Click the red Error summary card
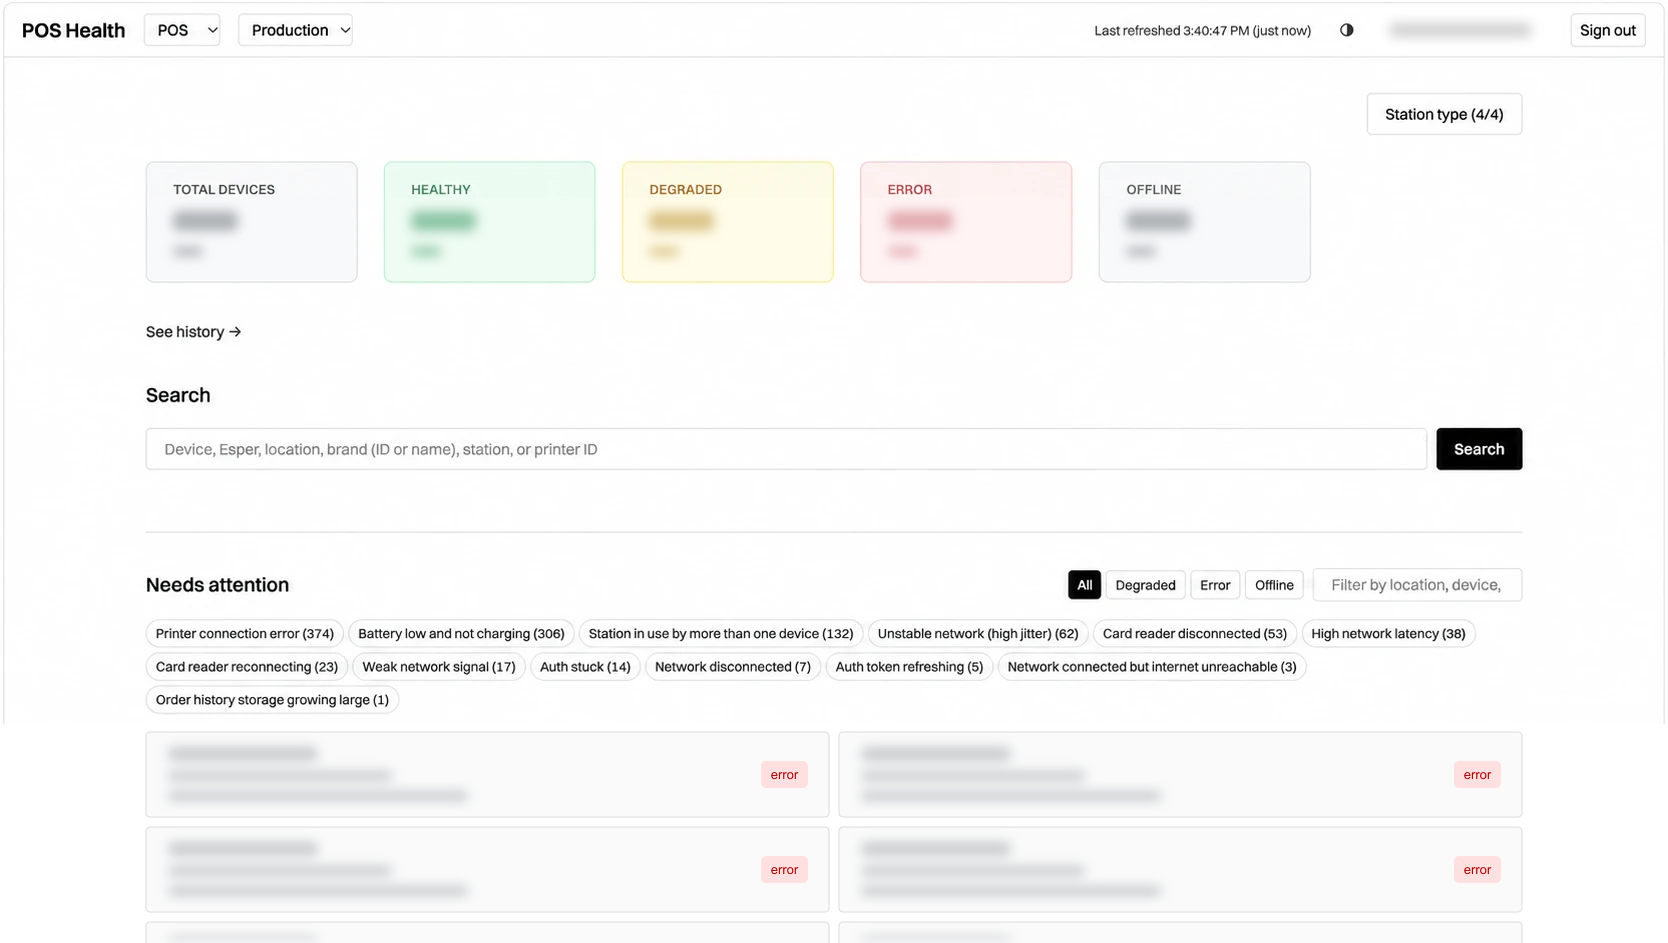Image resolution: width=1668 pixels, height=943 pixels. pyautogui.click(x=966, y=222)
